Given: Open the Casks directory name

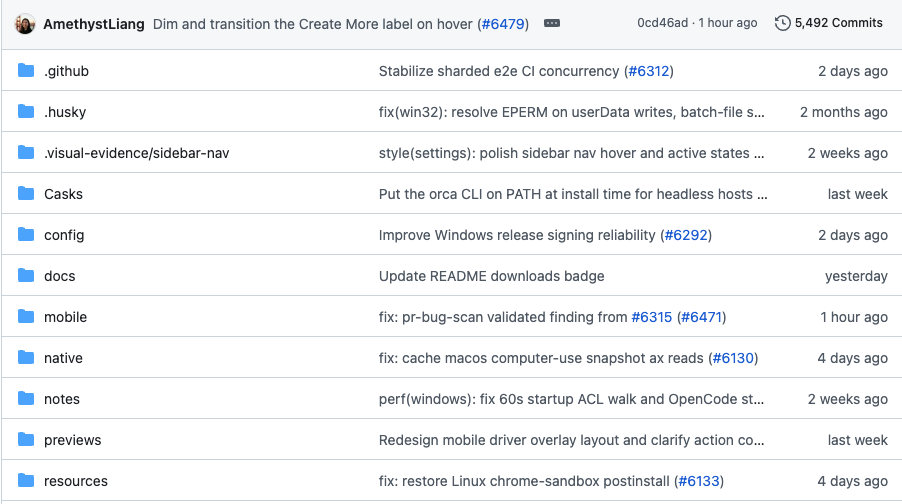Looking at the screenshot, I should pyautogui.click(x=63, y=194).
